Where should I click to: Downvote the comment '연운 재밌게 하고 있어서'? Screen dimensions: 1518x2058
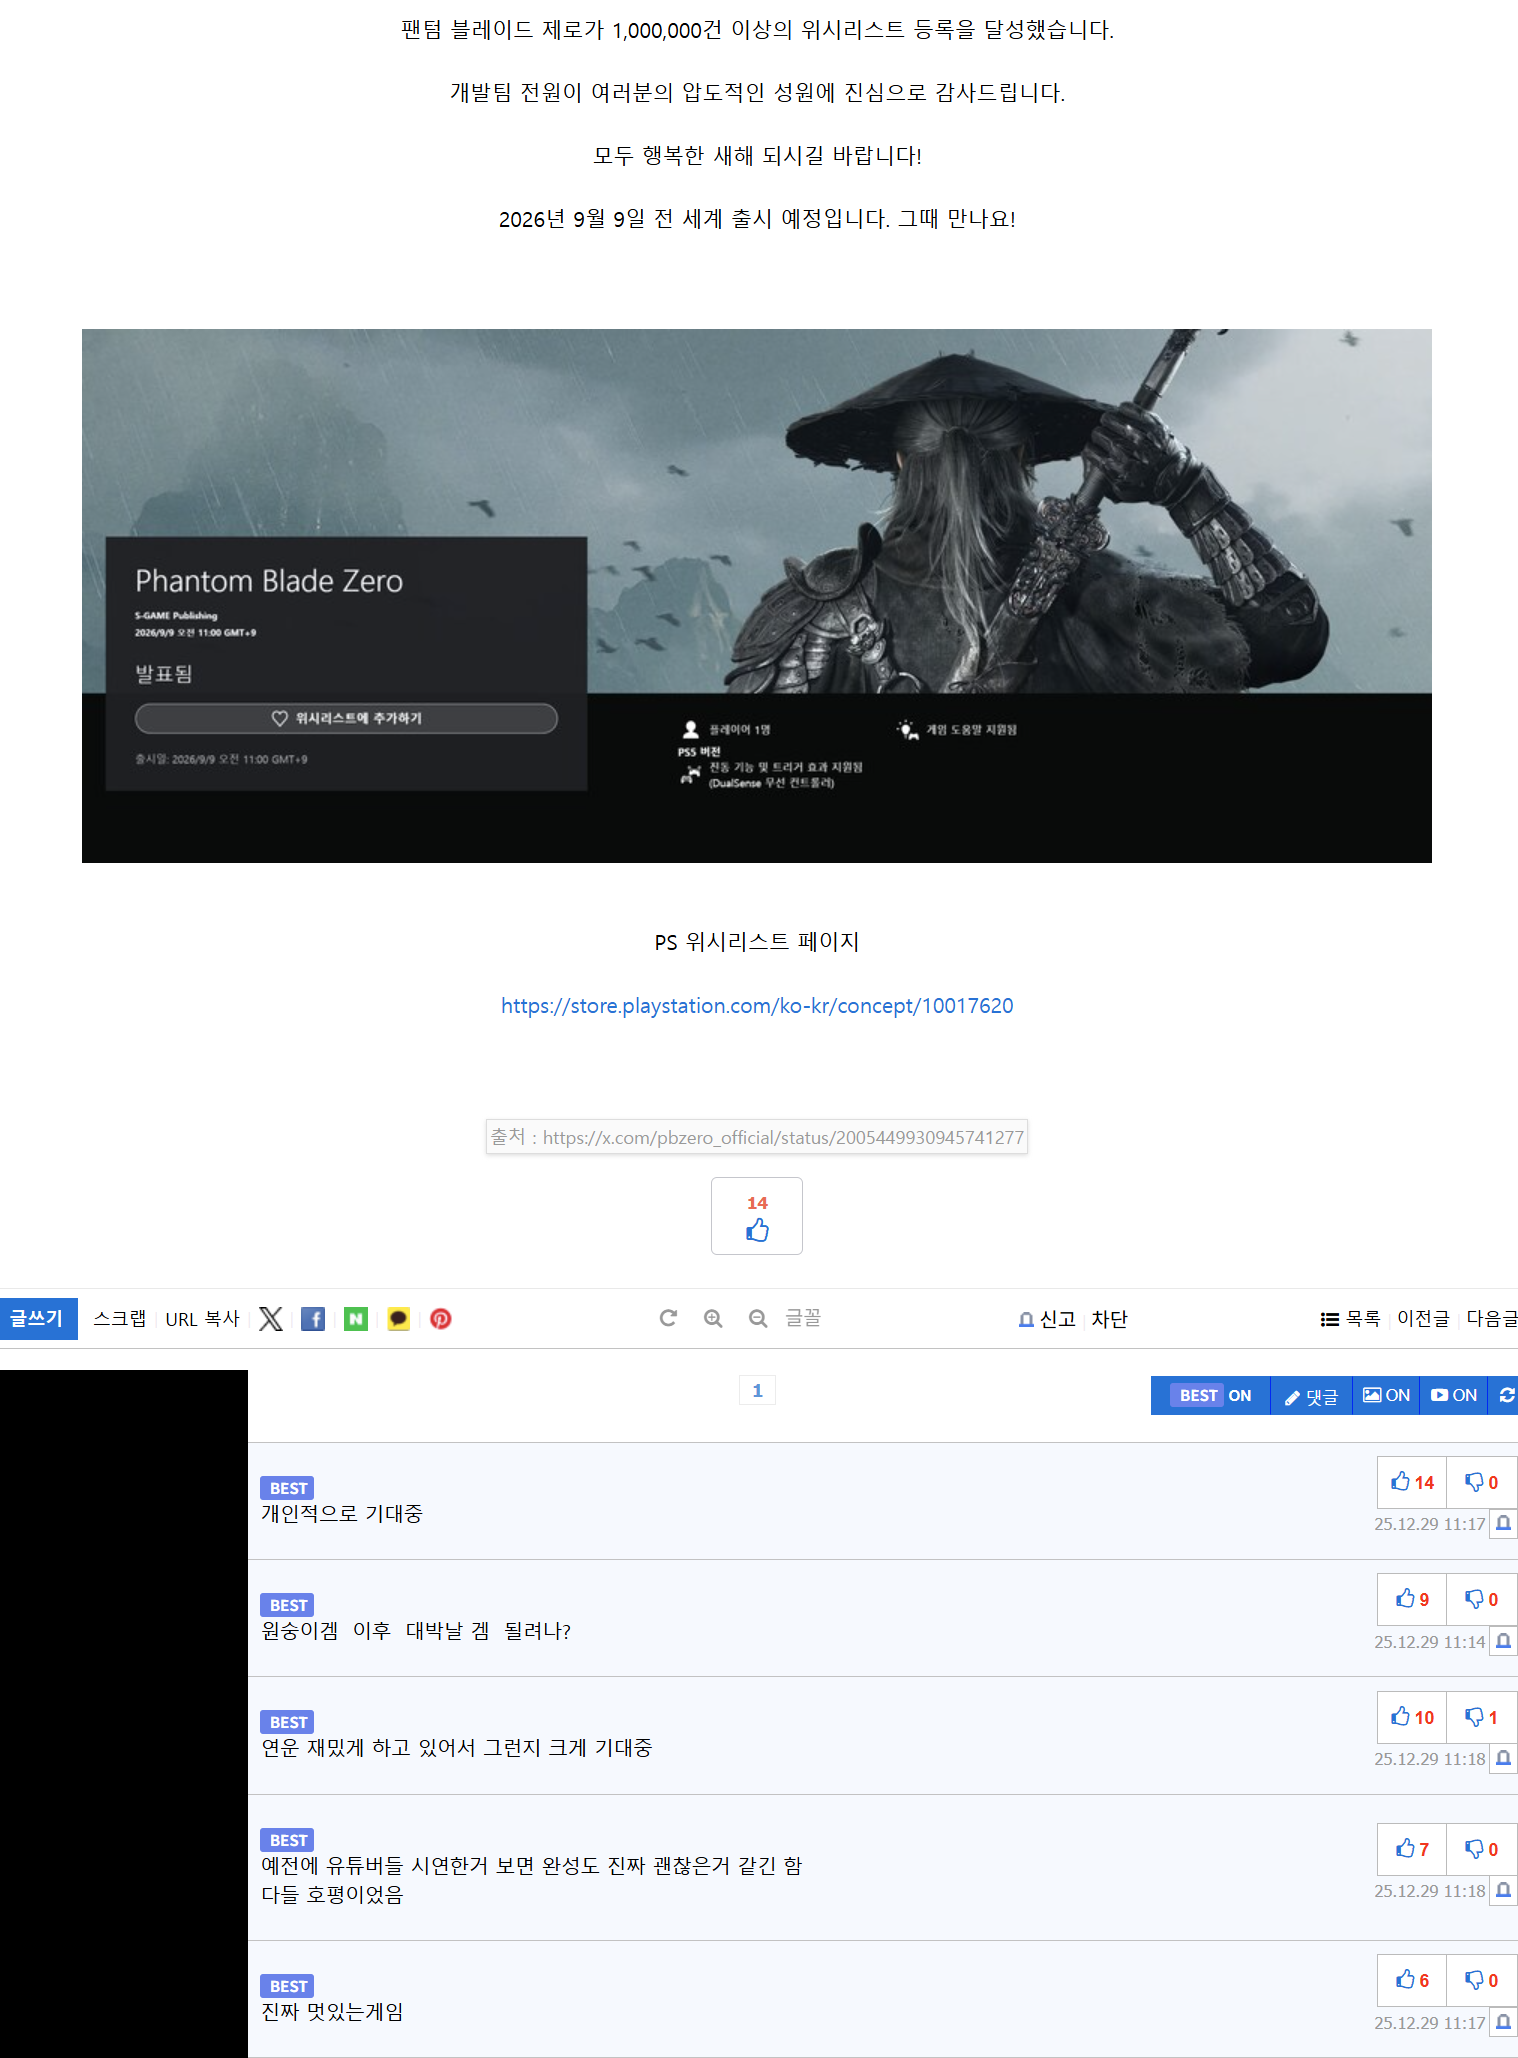1481,1717
